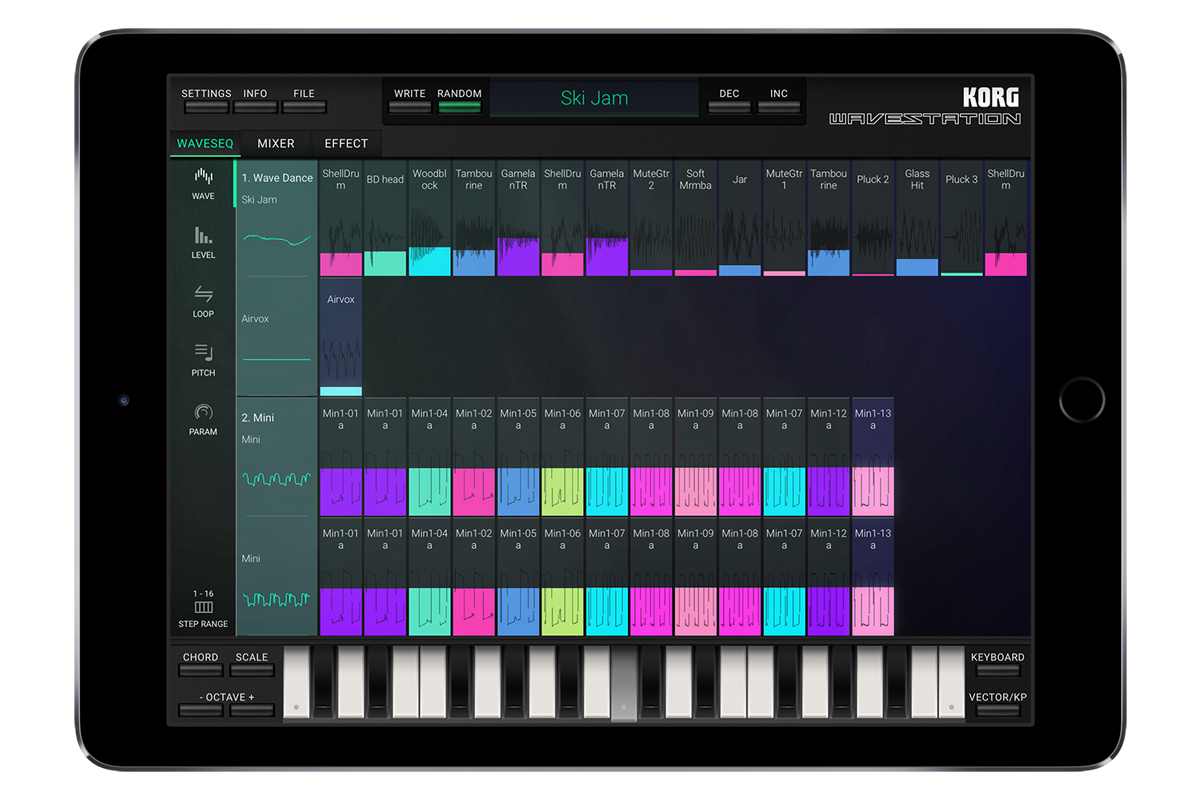Open the PITCH editing icon

[203, 359]
